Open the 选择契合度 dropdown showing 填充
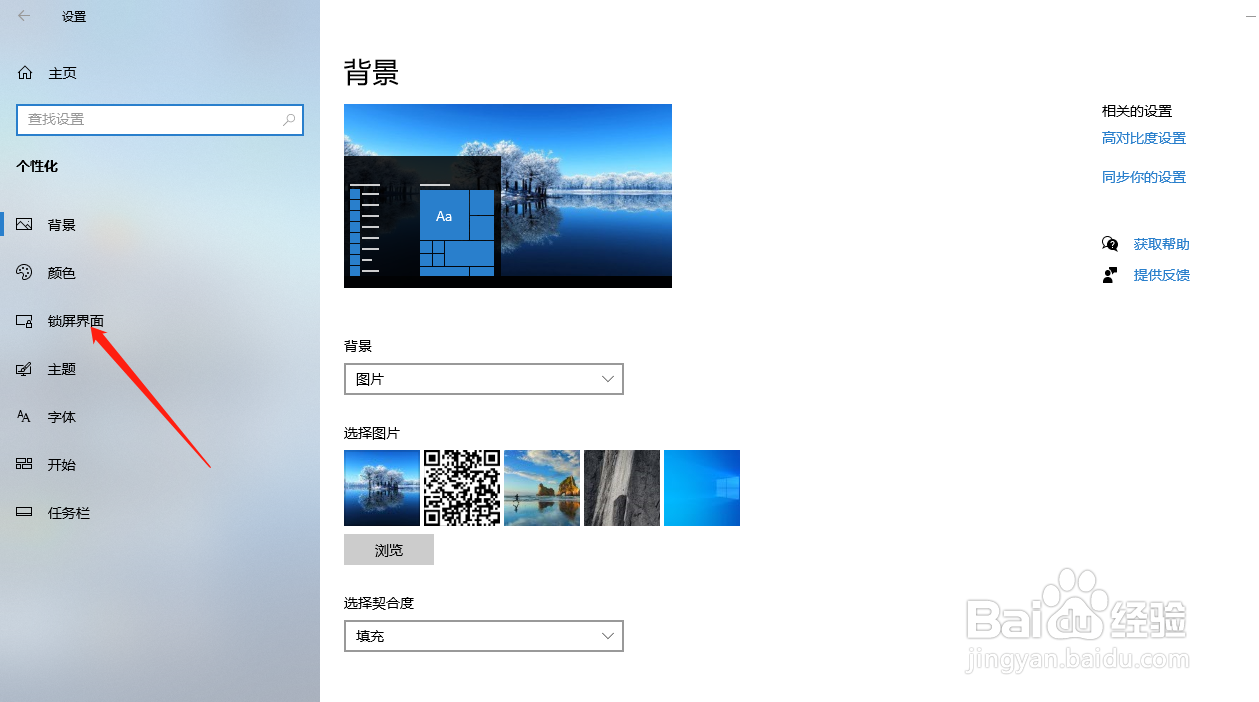Image resolution: width=1259 pixels, height=702 pixels. 484,636
